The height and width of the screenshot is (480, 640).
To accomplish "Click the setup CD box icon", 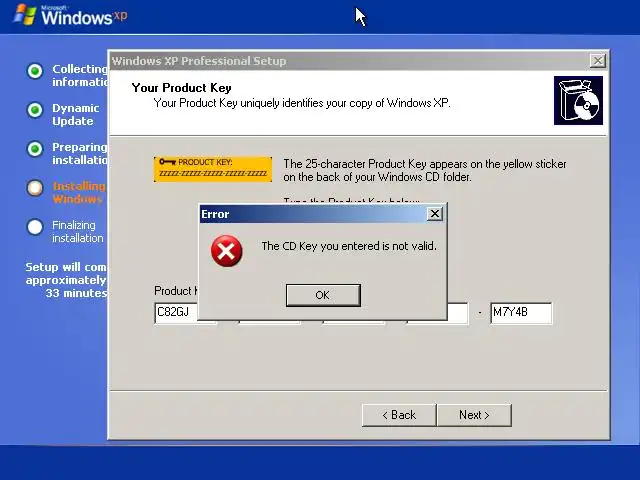I will (x=578, y=100).
